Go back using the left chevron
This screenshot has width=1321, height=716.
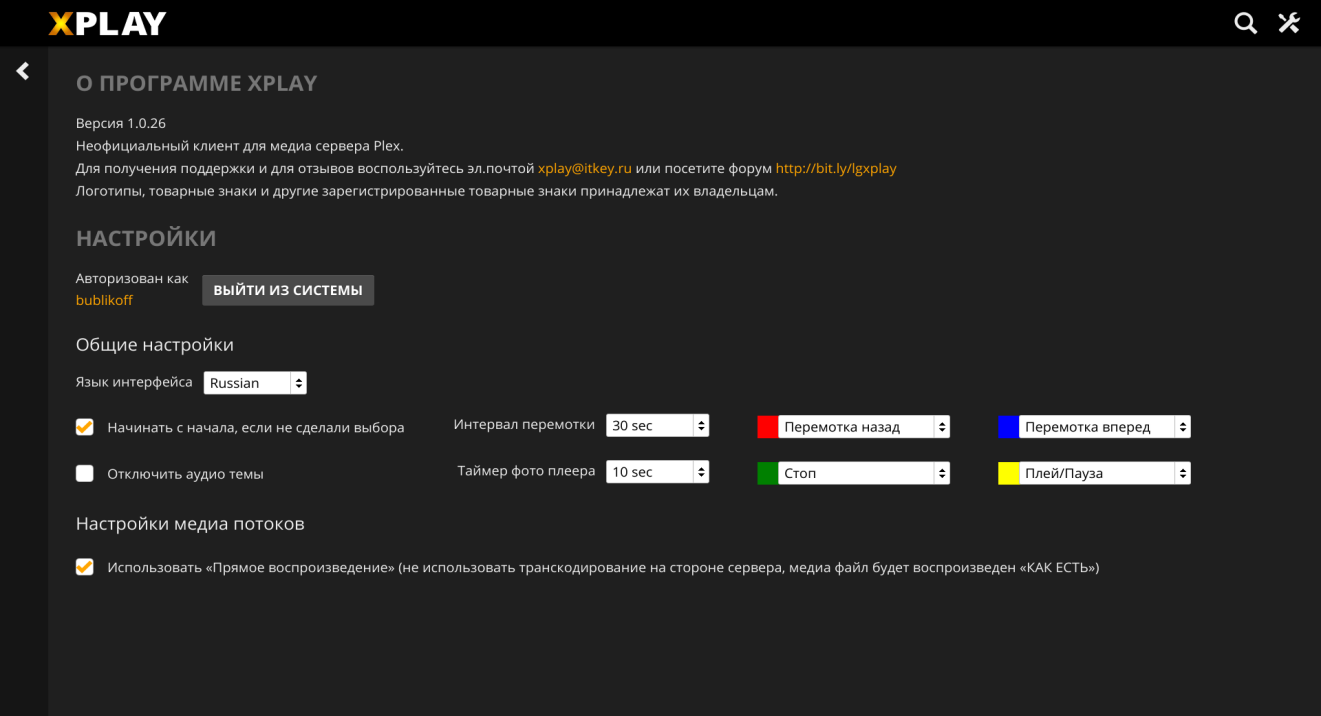pos(23,71)
